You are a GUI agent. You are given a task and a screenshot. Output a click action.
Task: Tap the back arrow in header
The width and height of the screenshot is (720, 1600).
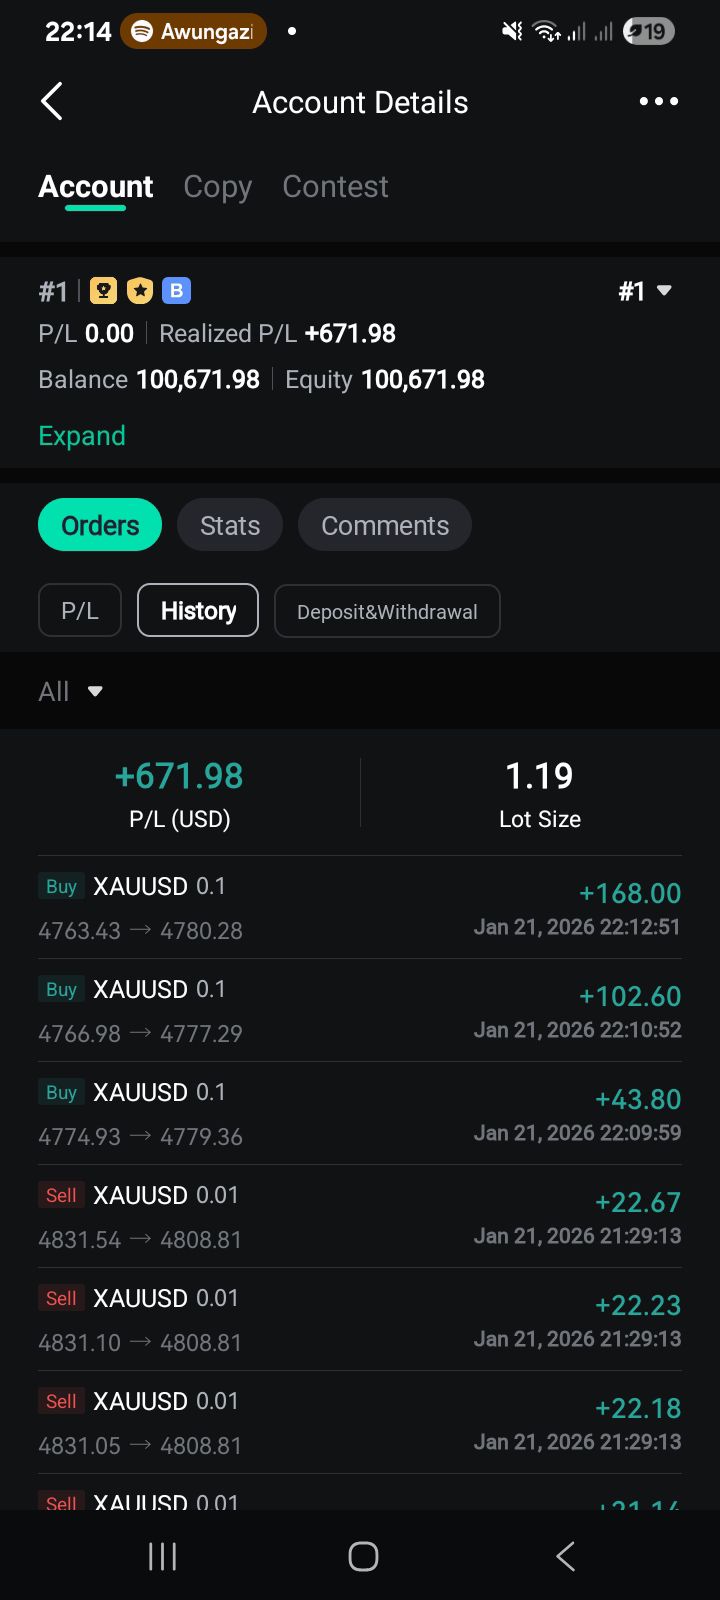[52, 102]
